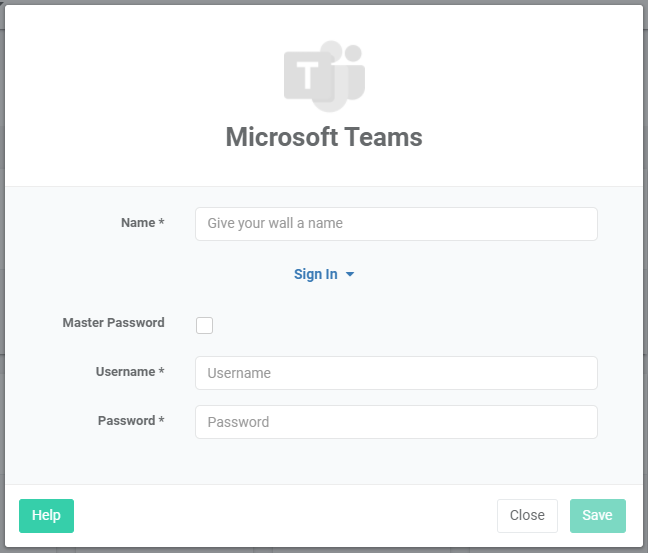Open Help for this dialog

[x=46, y=515]
